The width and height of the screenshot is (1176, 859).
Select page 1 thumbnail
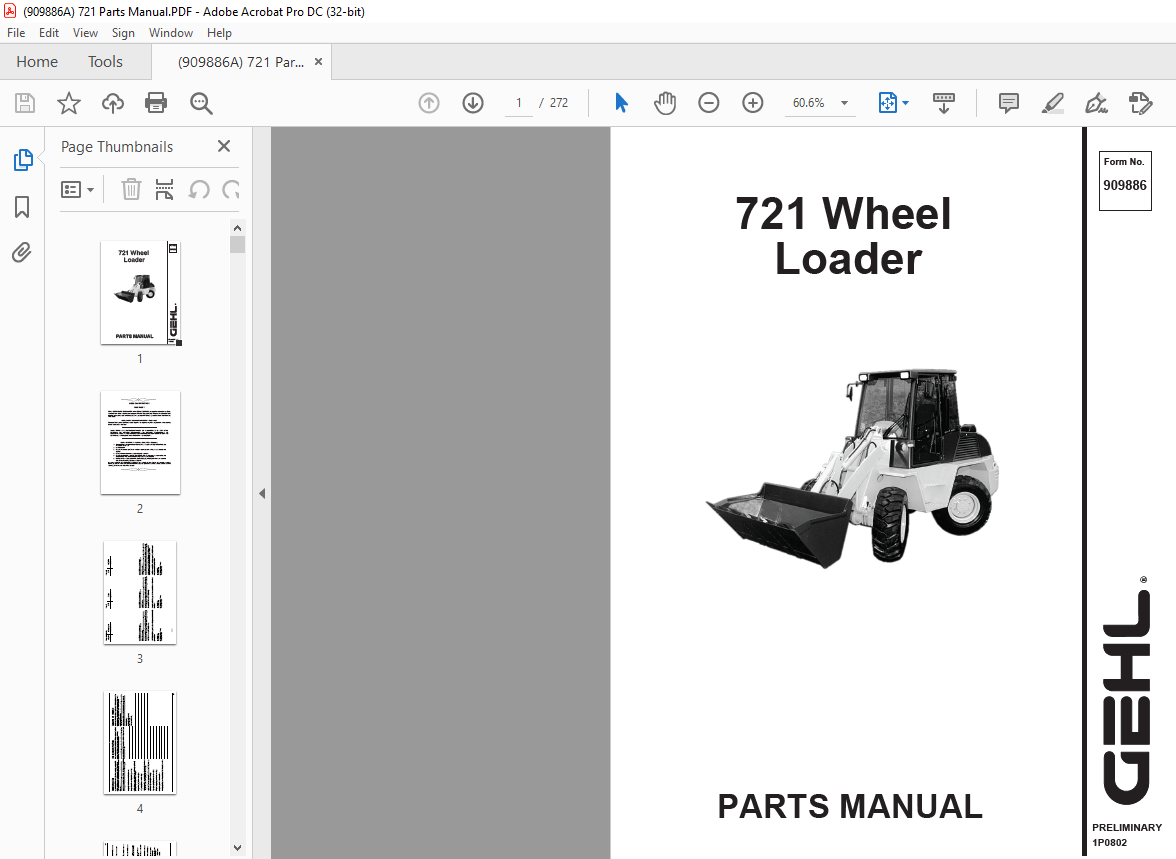coord(141,293)
